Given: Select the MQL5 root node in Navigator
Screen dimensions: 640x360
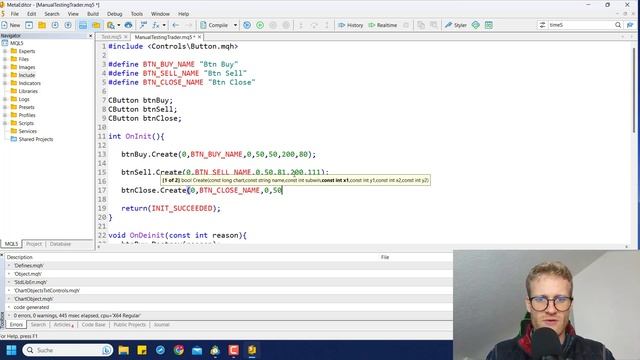Looking at the screenshot, I should click(16, 43).
